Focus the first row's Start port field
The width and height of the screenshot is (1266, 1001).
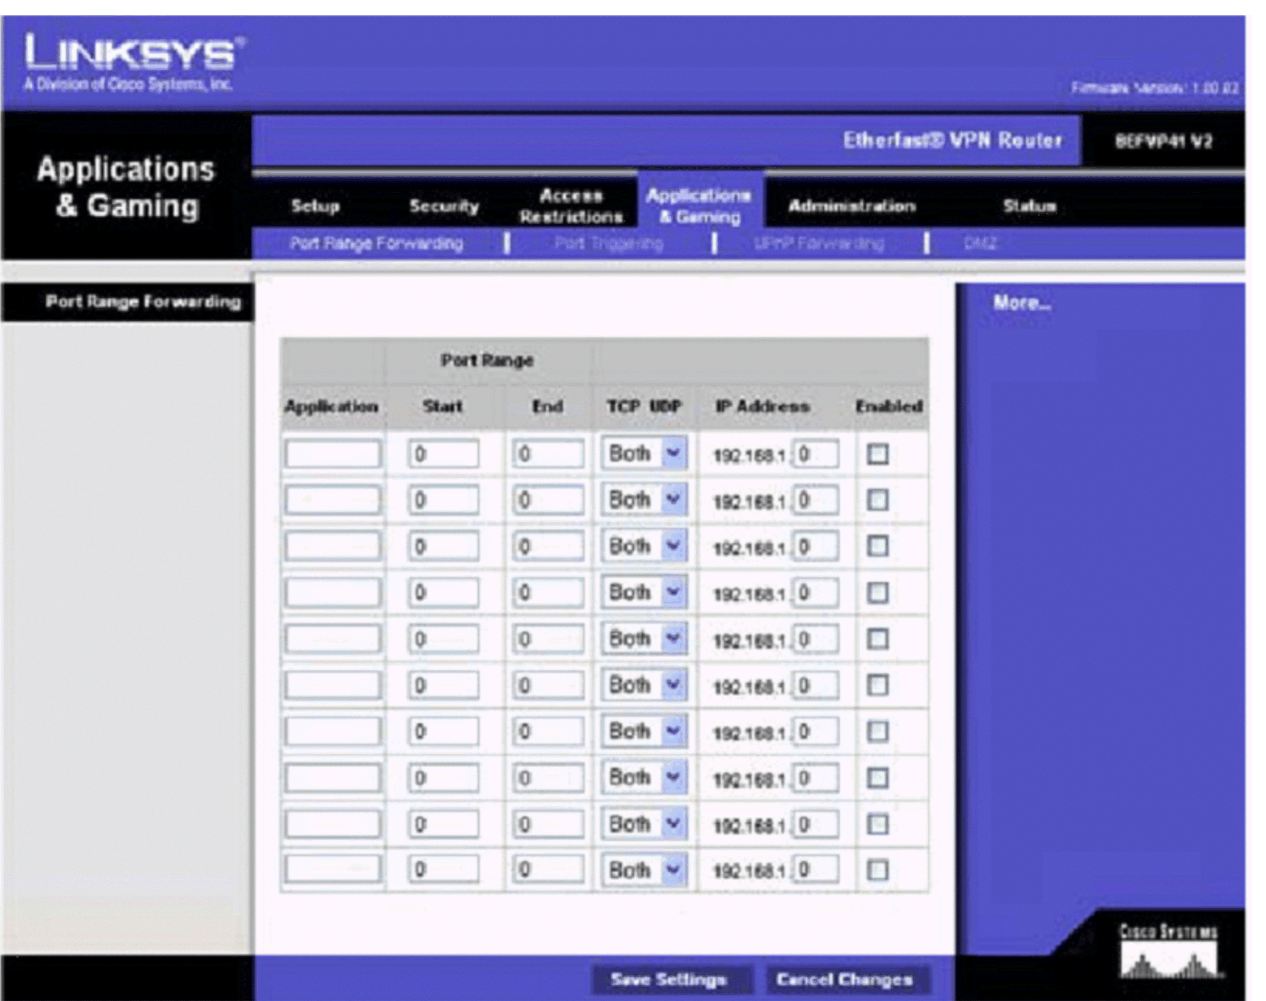[x=444, y=454]
